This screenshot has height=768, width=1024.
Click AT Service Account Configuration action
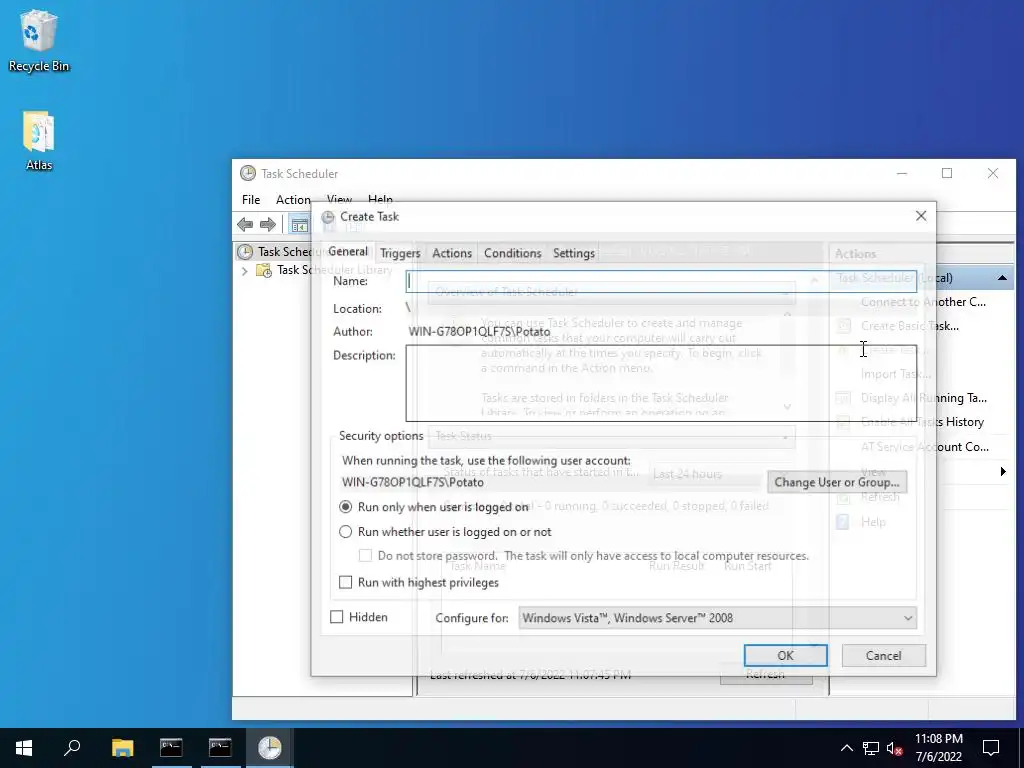924,447
